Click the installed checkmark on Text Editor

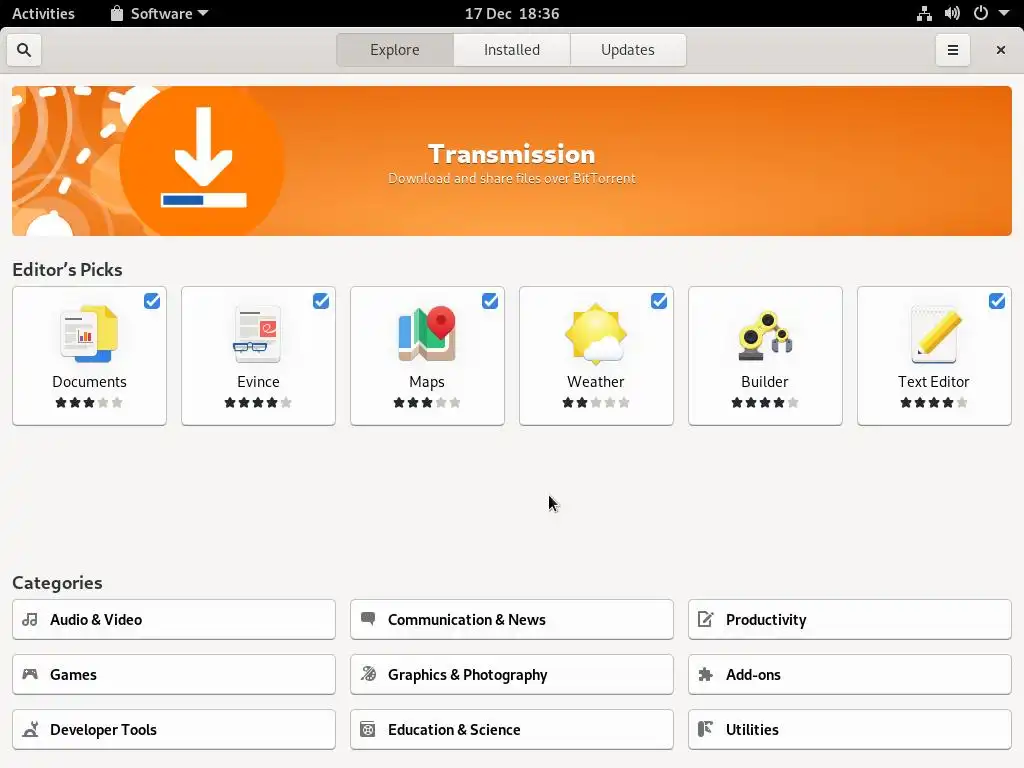(997, 300)
